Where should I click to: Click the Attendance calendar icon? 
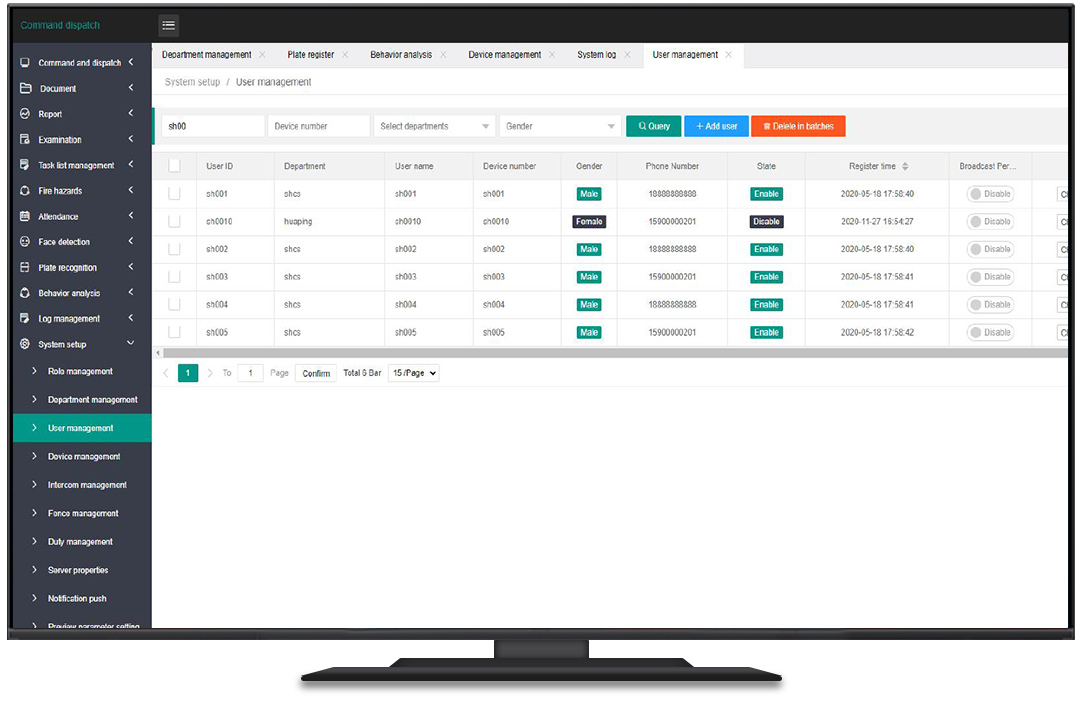(25, 216)
